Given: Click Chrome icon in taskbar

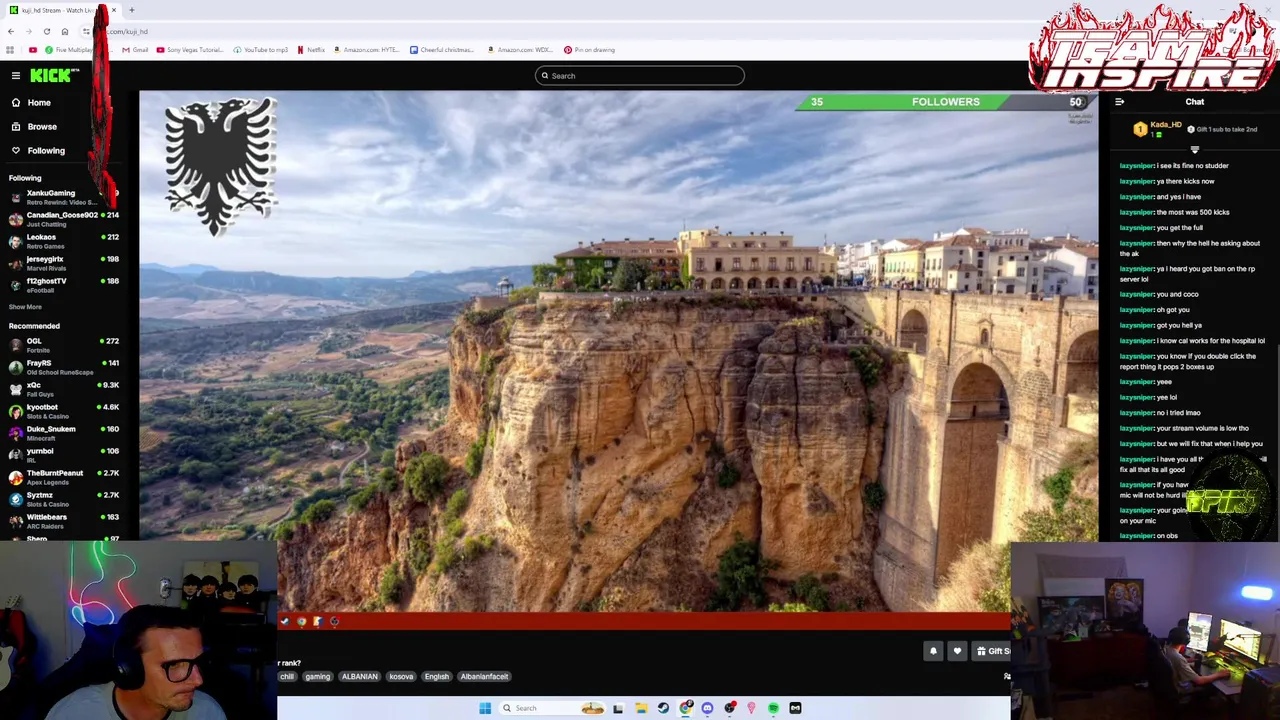Looking at the screenshot, I should click(x=685, y=708).
